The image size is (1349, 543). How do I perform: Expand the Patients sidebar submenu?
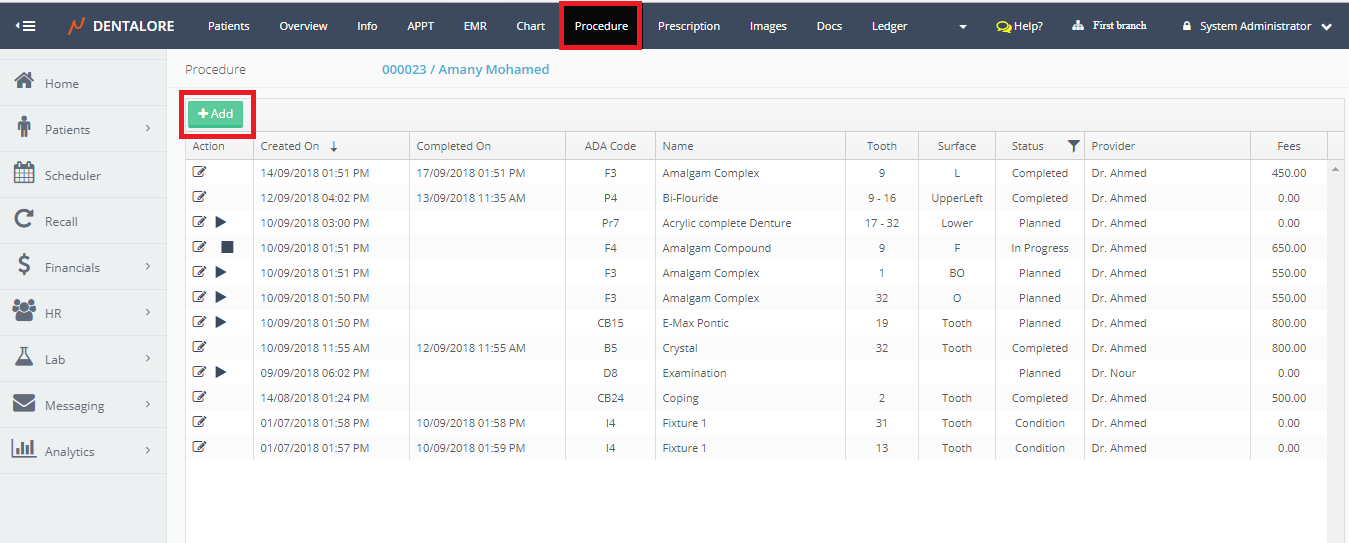tap(147, 129)
